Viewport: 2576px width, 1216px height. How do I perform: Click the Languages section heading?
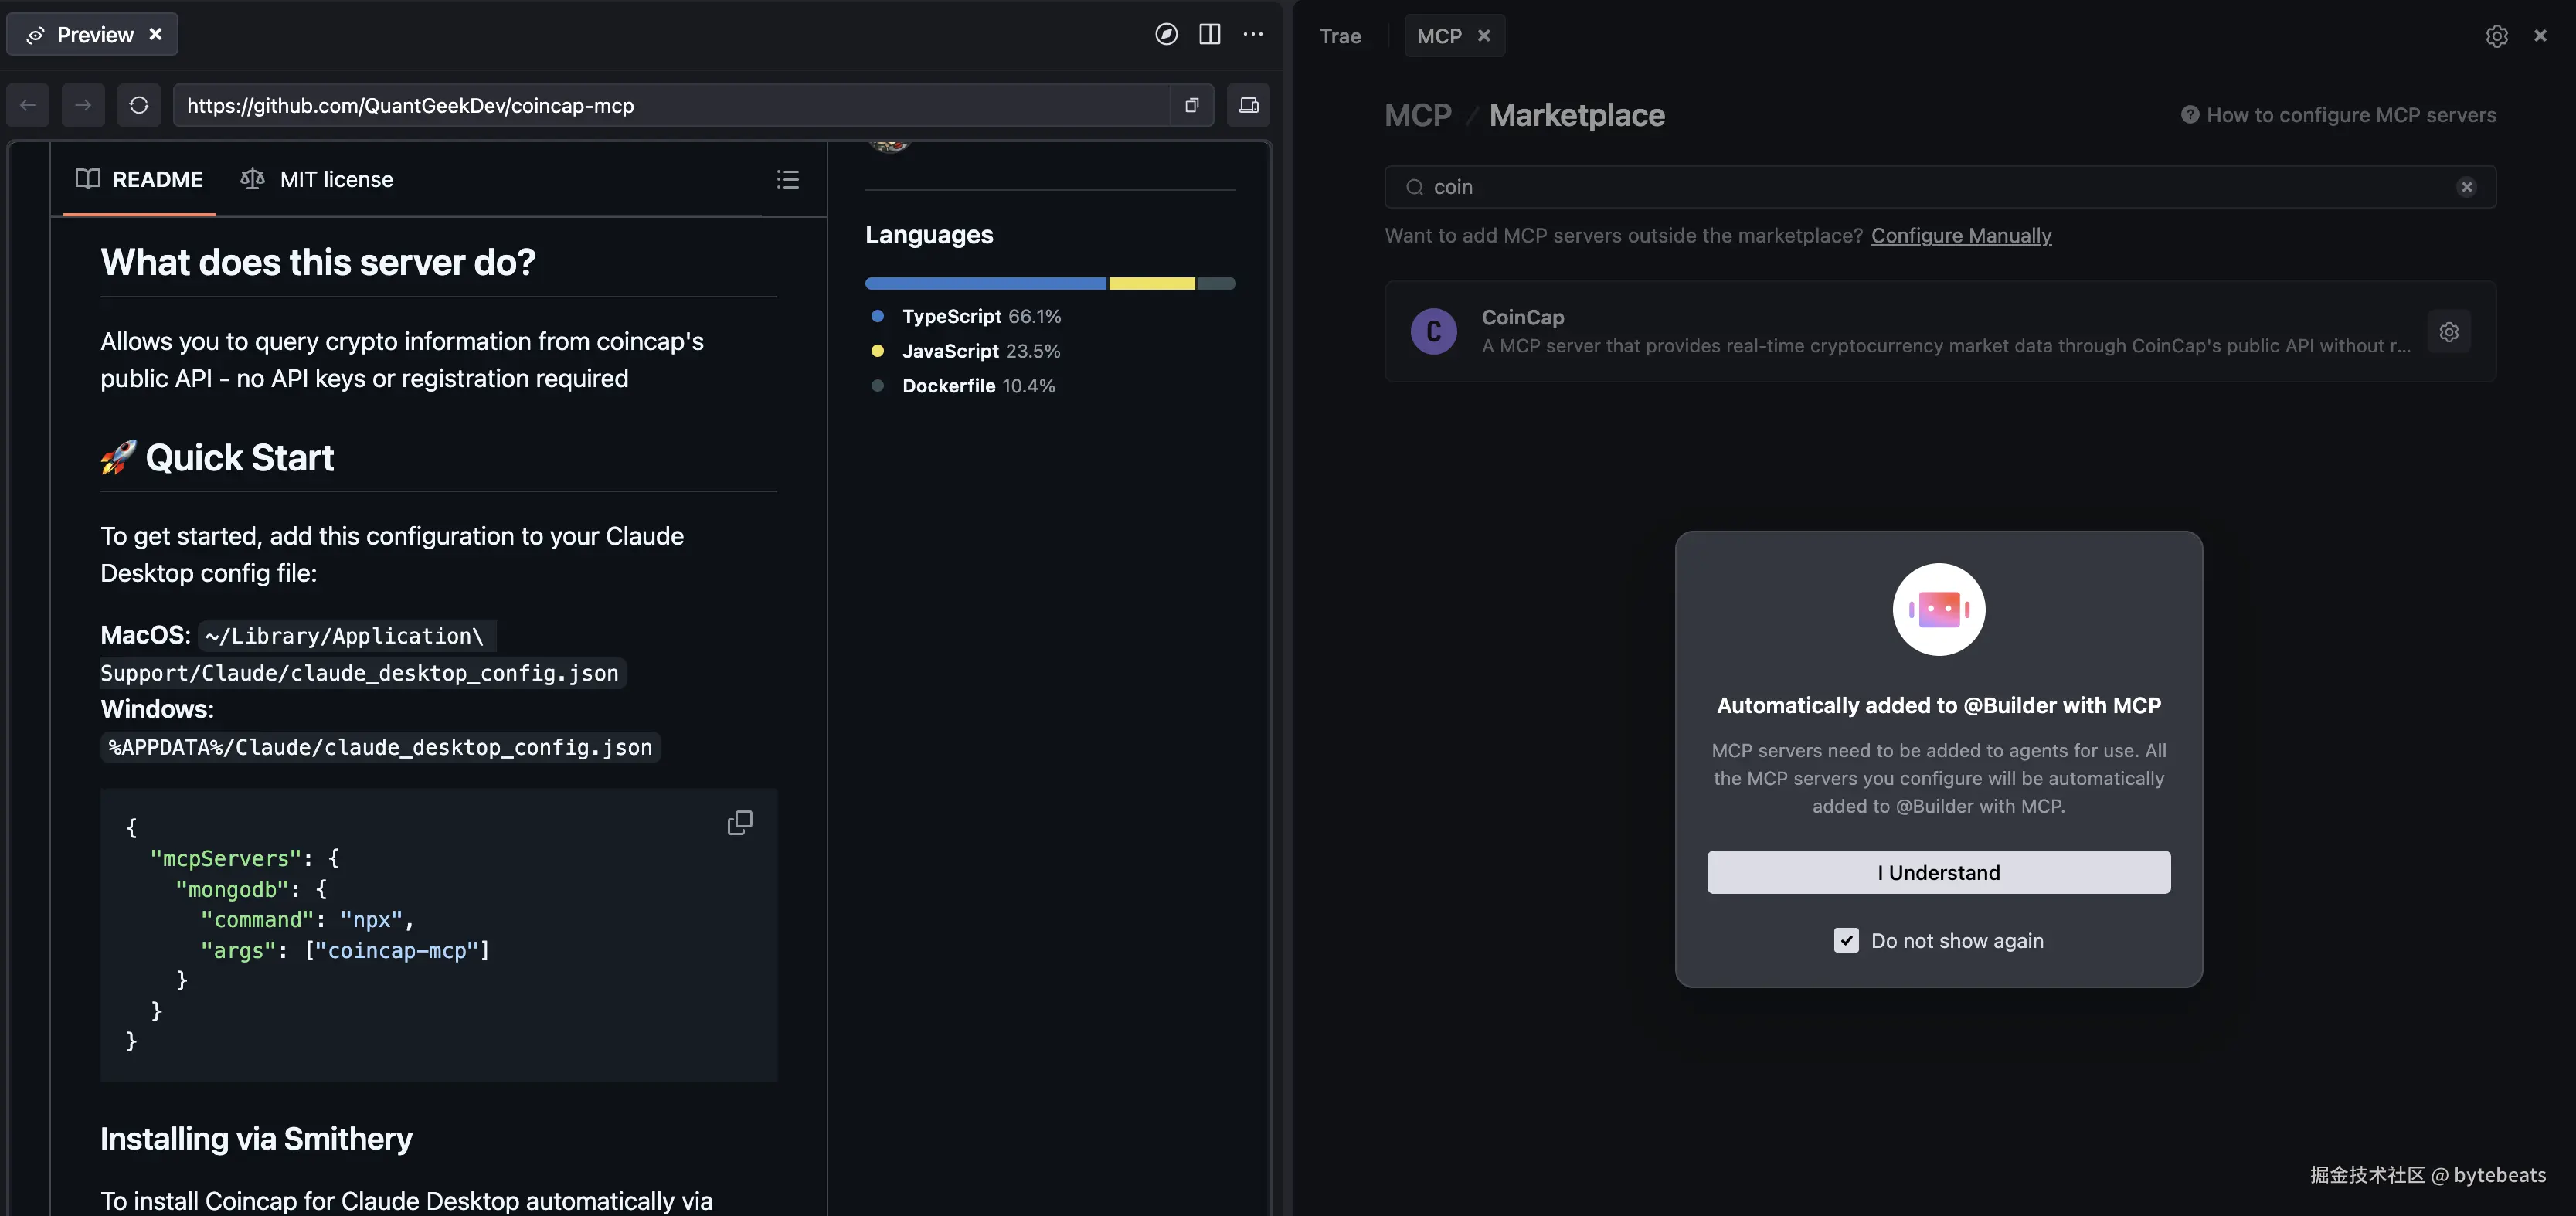pos(929,235)
